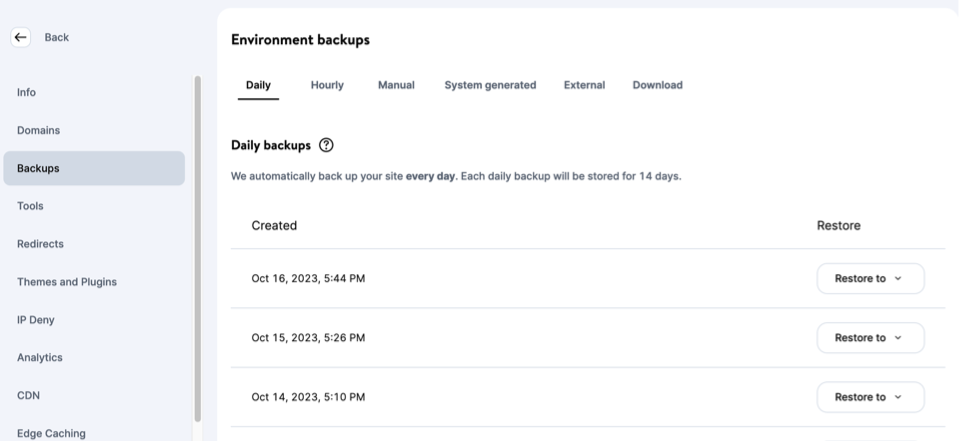The image size is (960, 441).
Task: Open Tools from the sidebar
Action: [x=30, y=206]
